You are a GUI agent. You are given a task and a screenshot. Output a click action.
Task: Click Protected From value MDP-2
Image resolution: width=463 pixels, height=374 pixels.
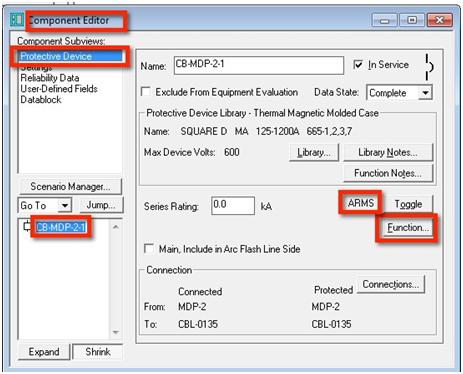point(326,306)
